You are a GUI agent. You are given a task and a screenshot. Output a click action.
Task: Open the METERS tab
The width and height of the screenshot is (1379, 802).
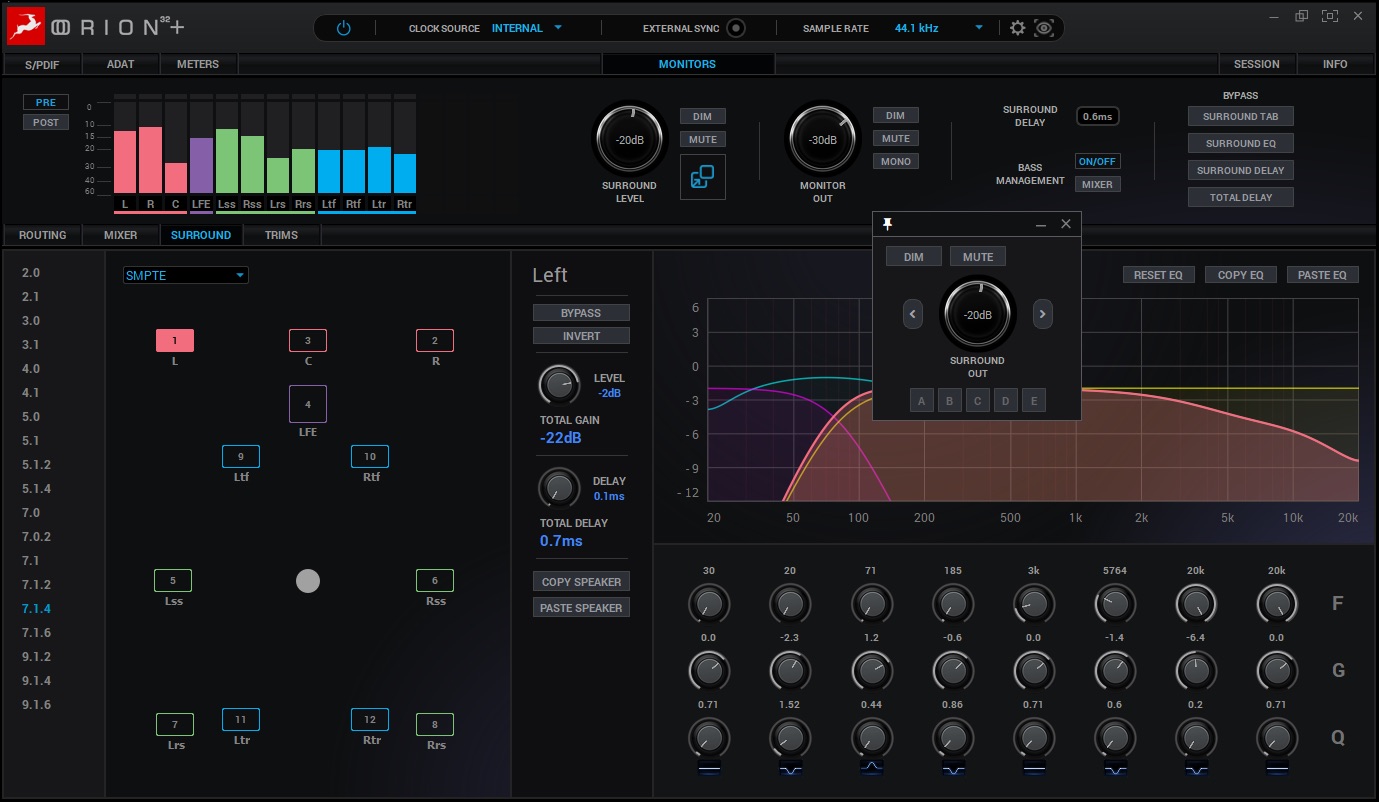tap(198, 64)
